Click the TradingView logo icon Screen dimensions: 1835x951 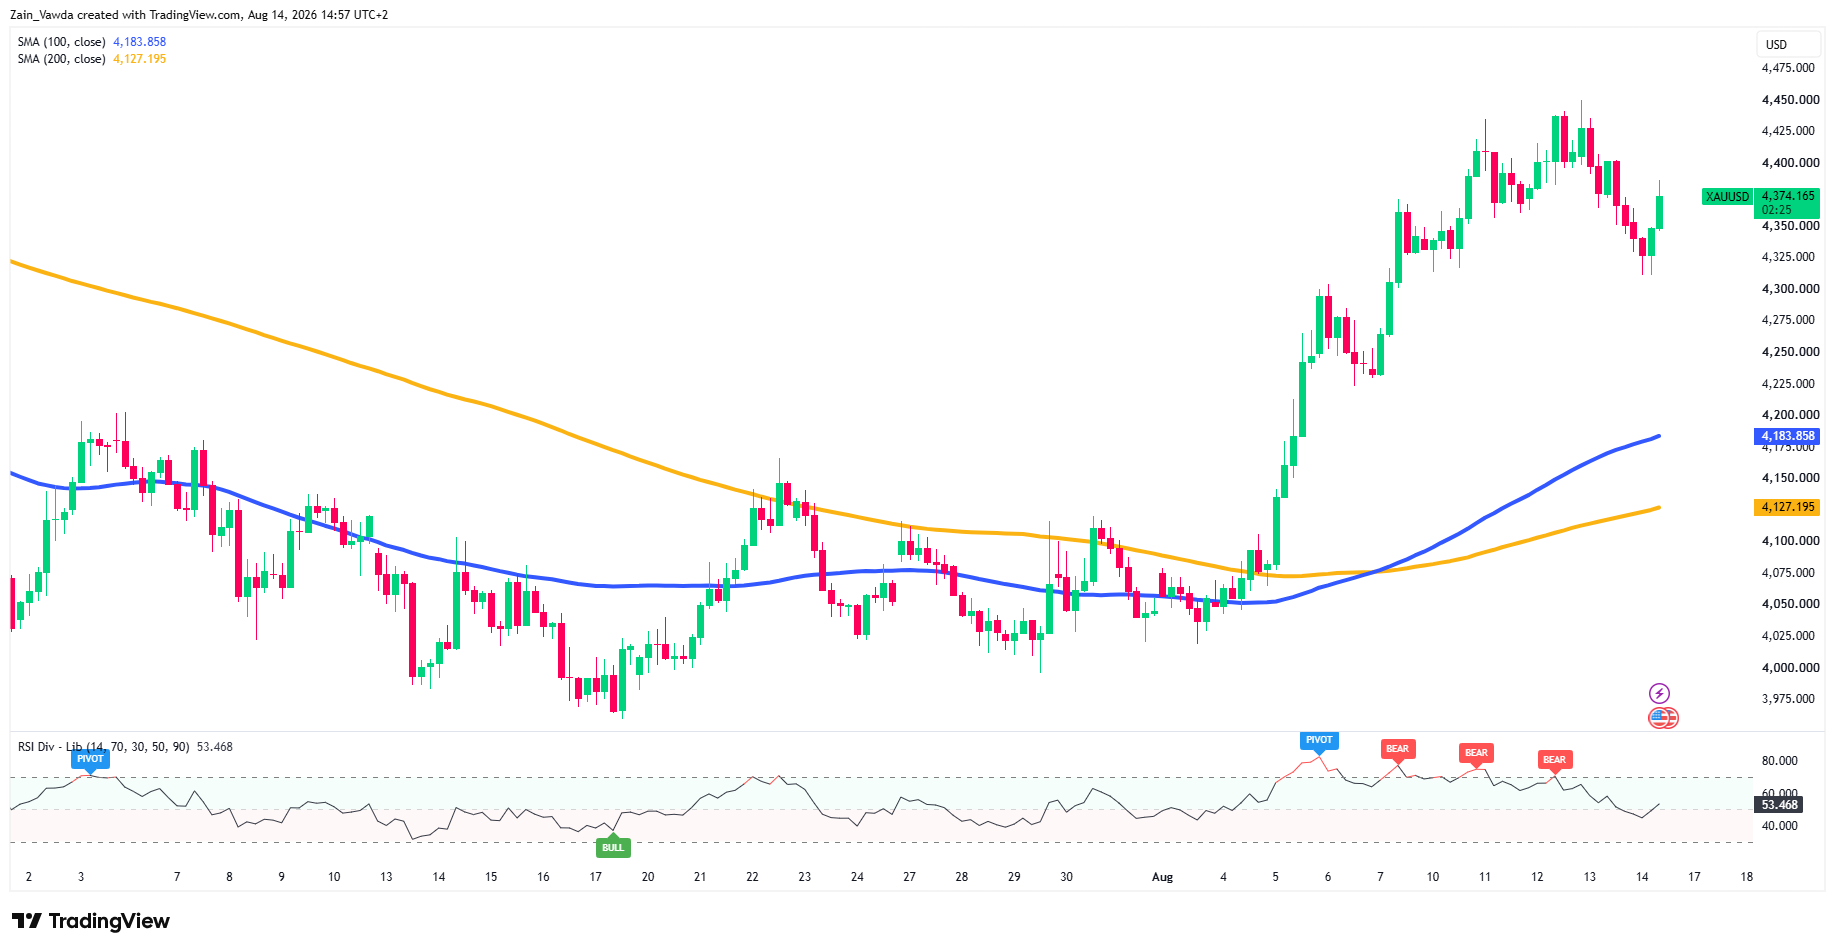(x=27, y=921)
